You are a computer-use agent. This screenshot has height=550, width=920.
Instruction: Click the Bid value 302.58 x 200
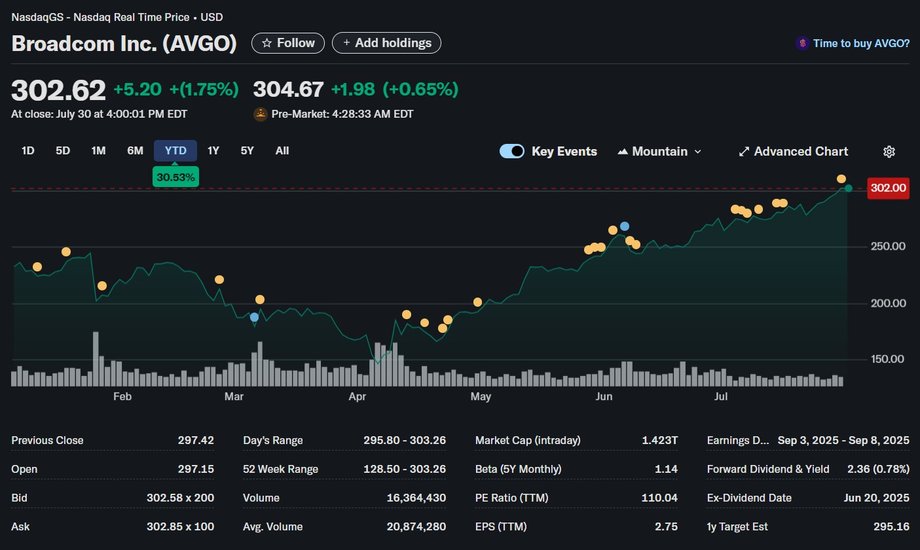coord(180,498)
